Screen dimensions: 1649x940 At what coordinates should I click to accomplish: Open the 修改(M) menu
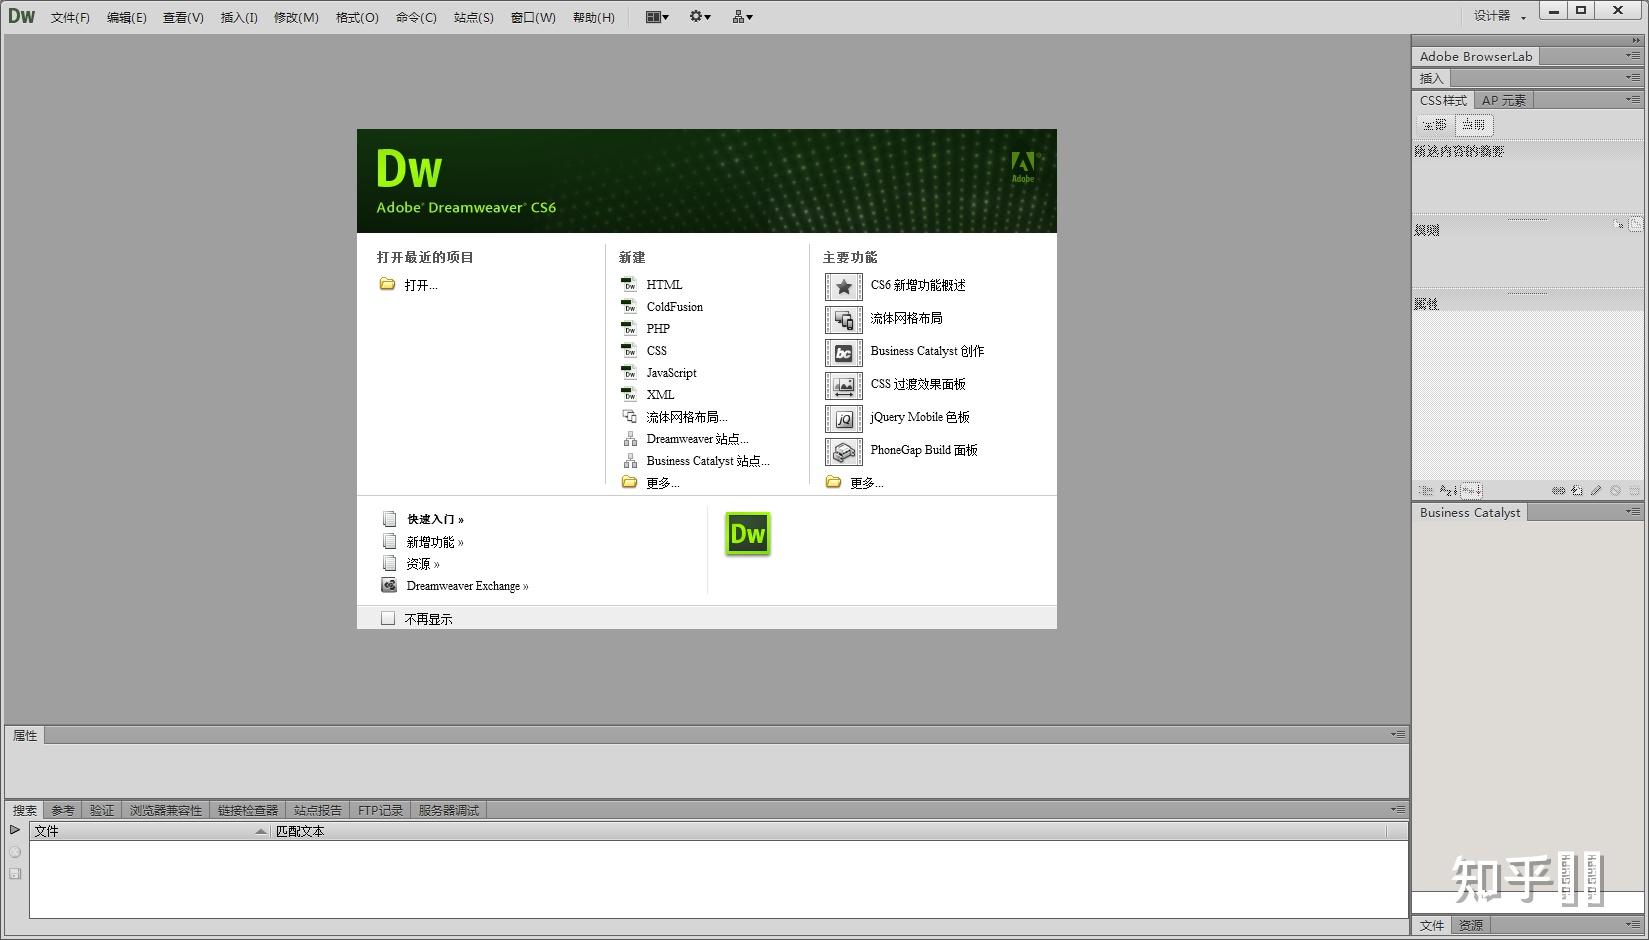(x=296, y=17)
